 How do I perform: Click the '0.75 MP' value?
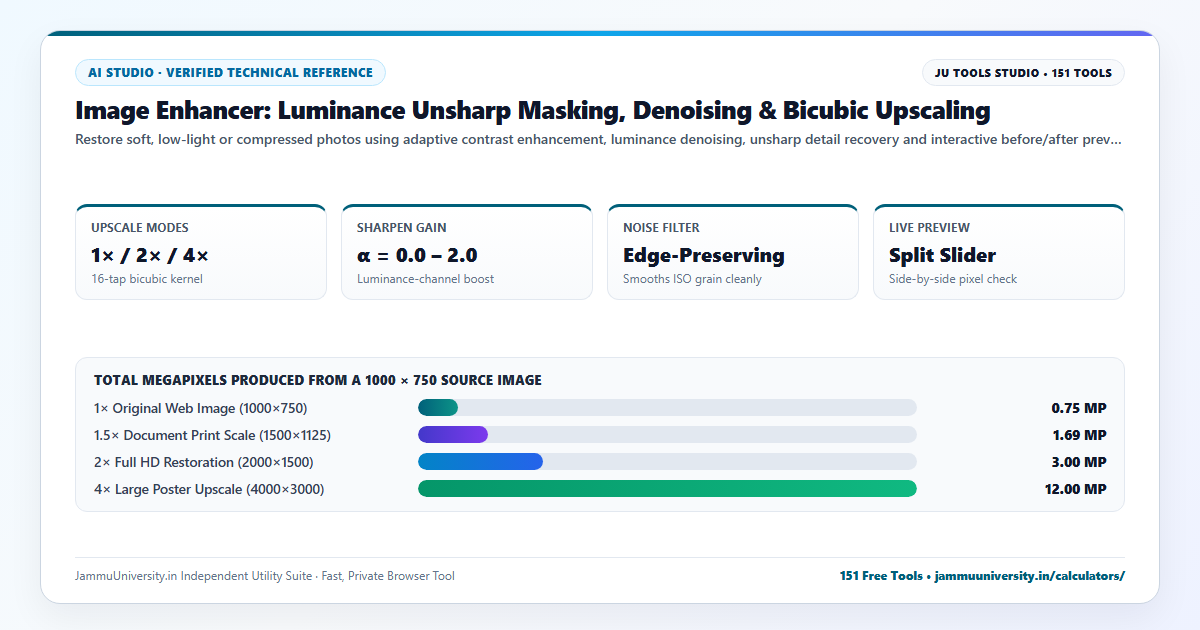point(1079,408)
